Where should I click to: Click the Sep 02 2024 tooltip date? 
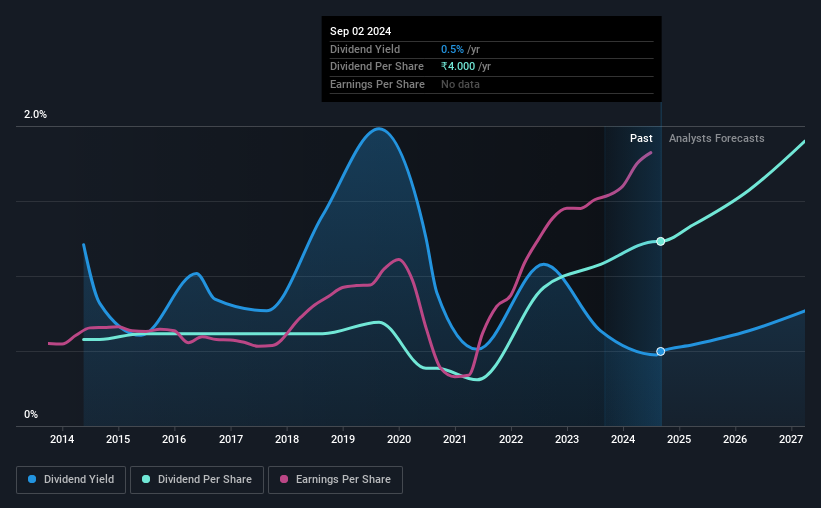[x=360, y=31]
